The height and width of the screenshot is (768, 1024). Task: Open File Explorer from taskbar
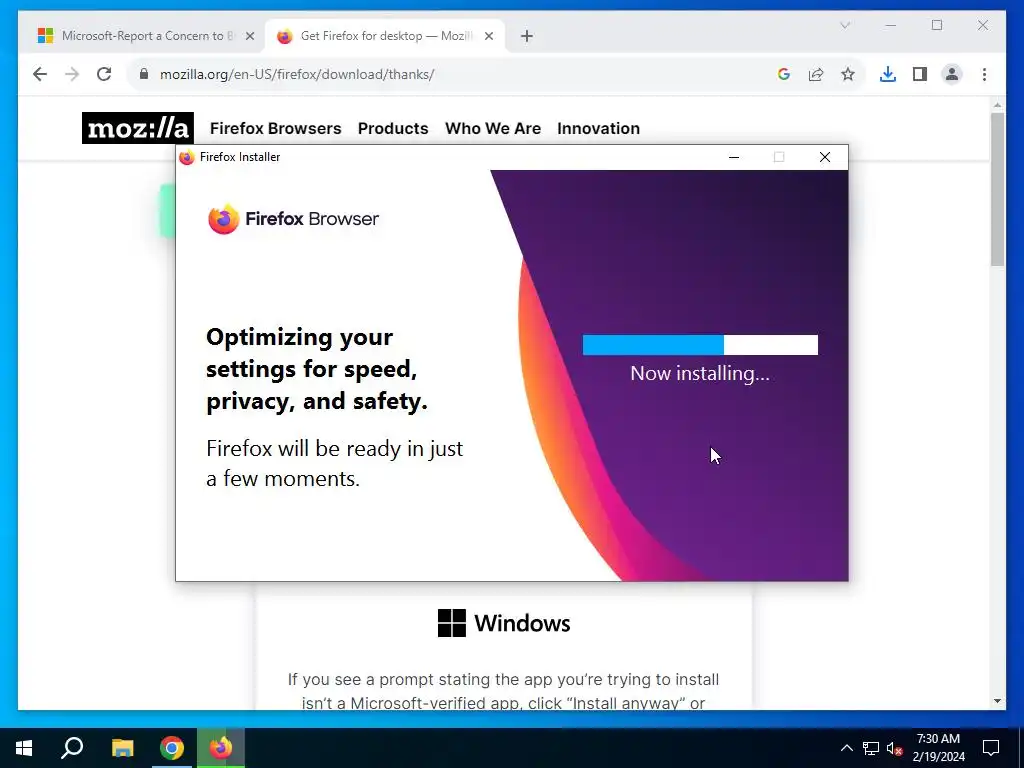click(x=122, y=748)
